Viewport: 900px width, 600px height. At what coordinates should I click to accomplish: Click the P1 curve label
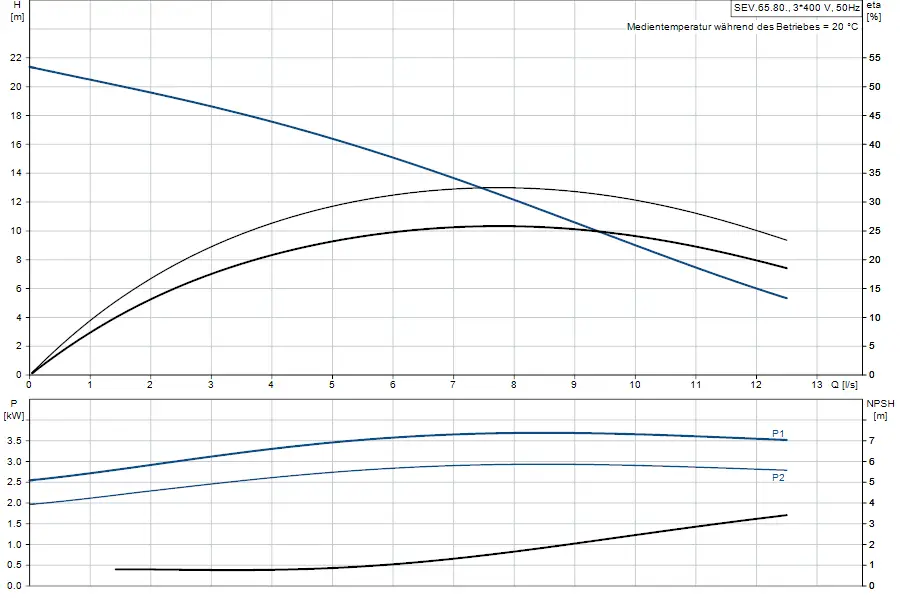coord(778,433)
